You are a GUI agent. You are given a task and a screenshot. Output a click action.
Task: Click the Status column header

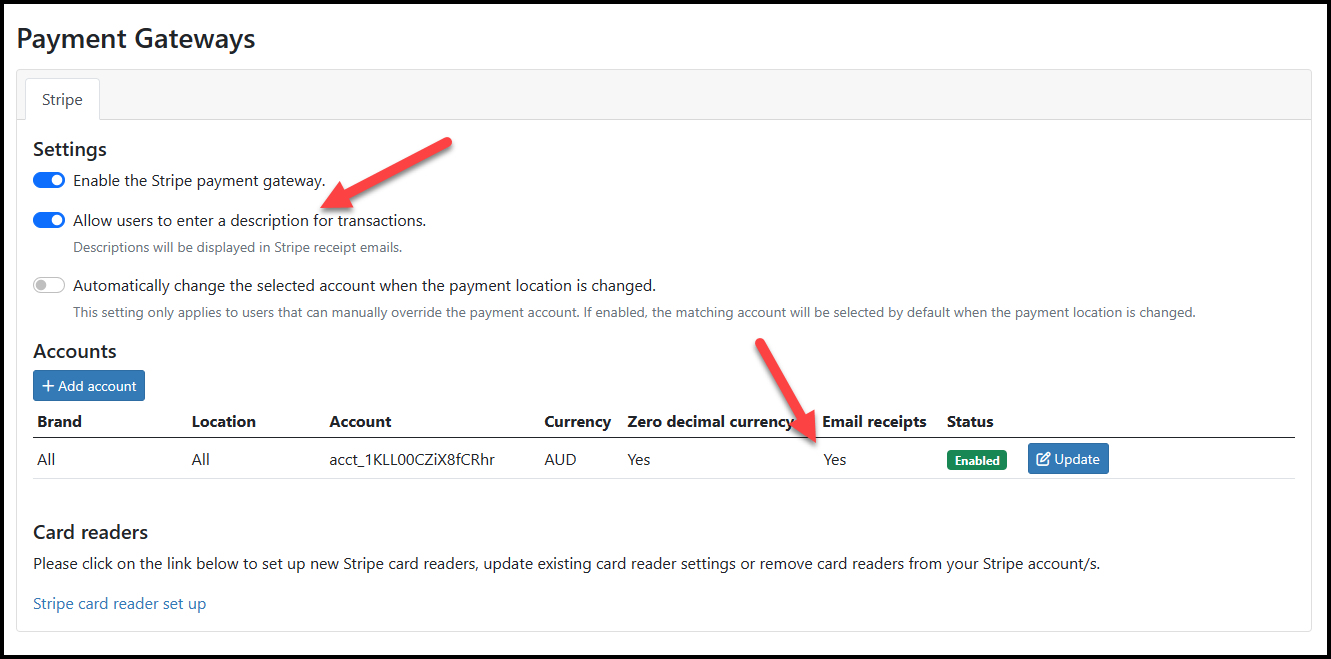(x=970, y=422)
